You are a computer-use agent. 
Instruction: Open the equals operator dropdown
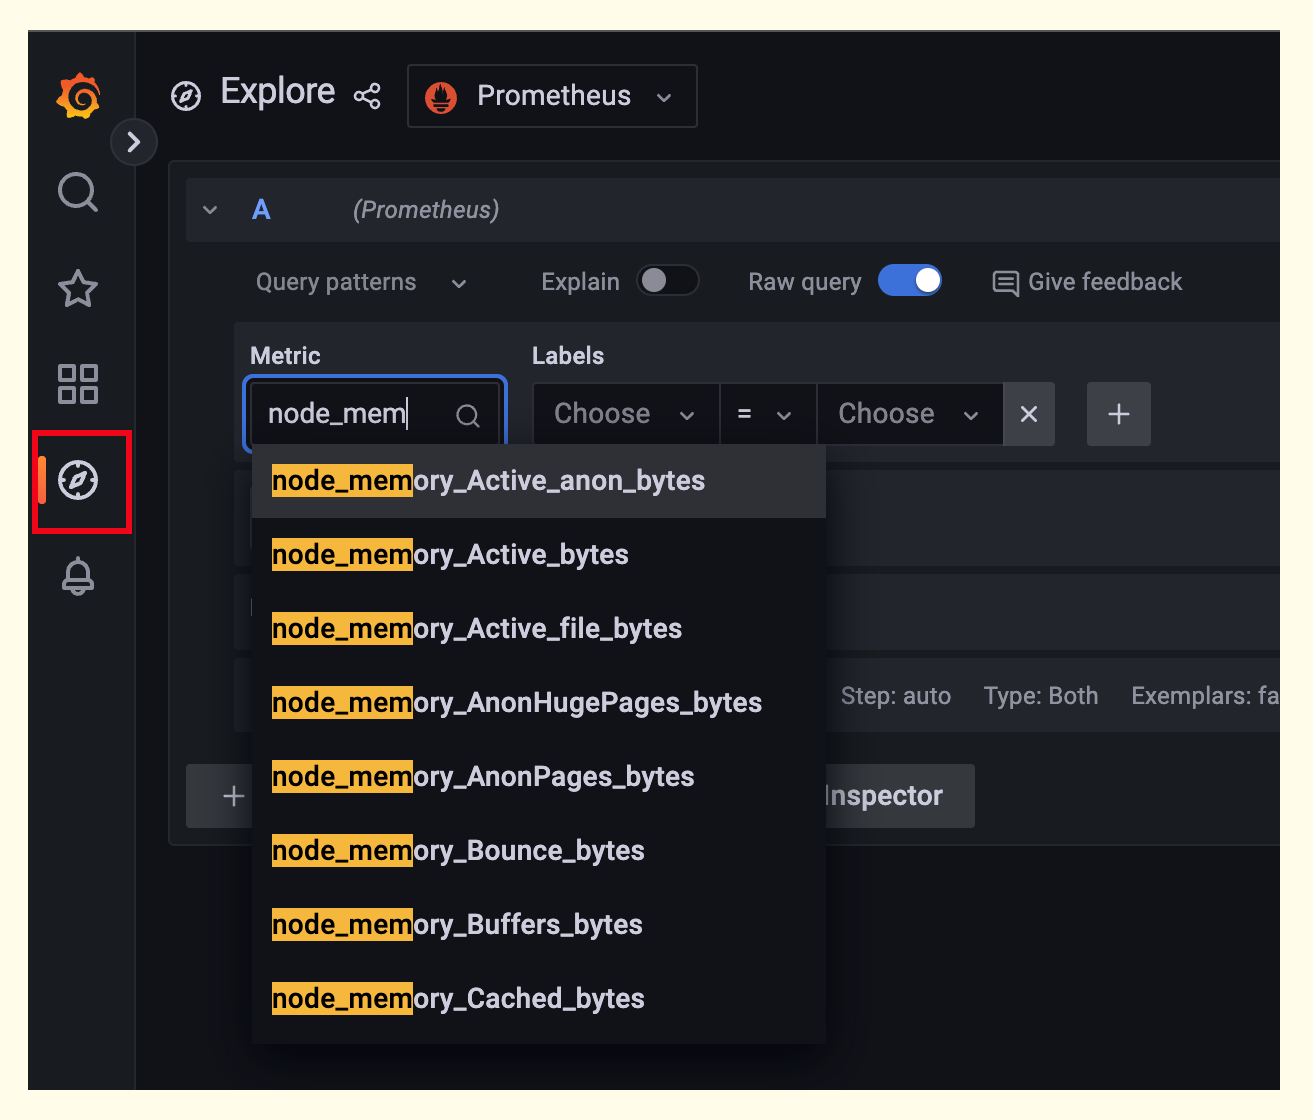pos(768,414)
